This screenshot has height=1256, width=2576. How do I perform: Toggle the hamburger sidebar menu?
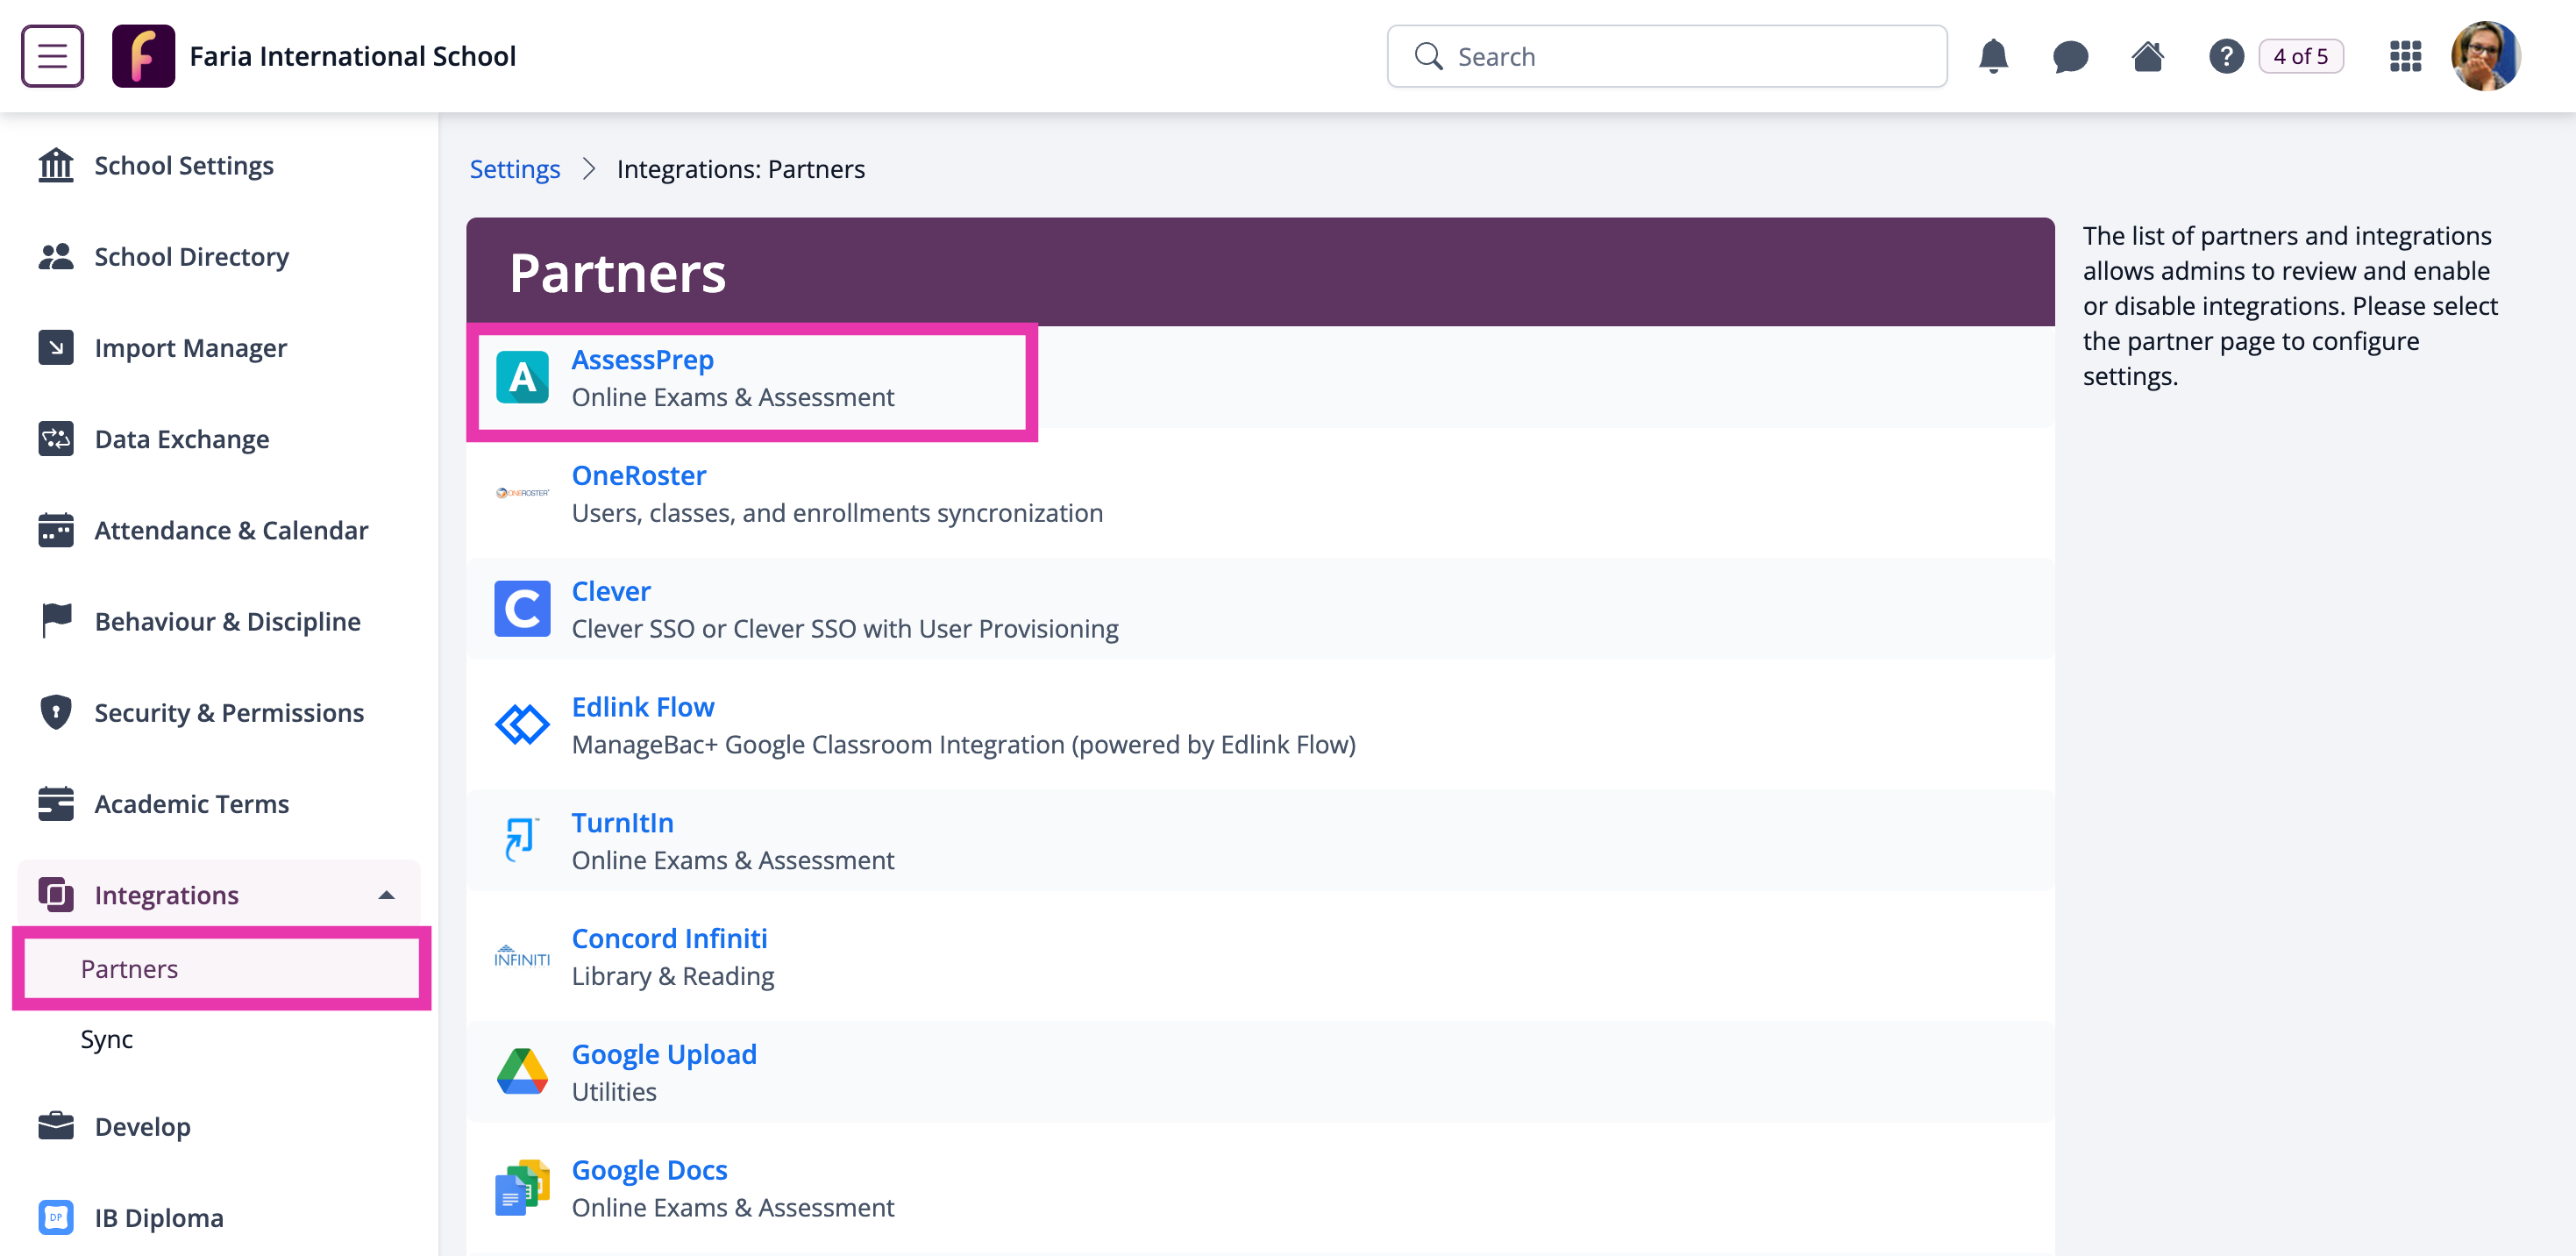point(52,56)
